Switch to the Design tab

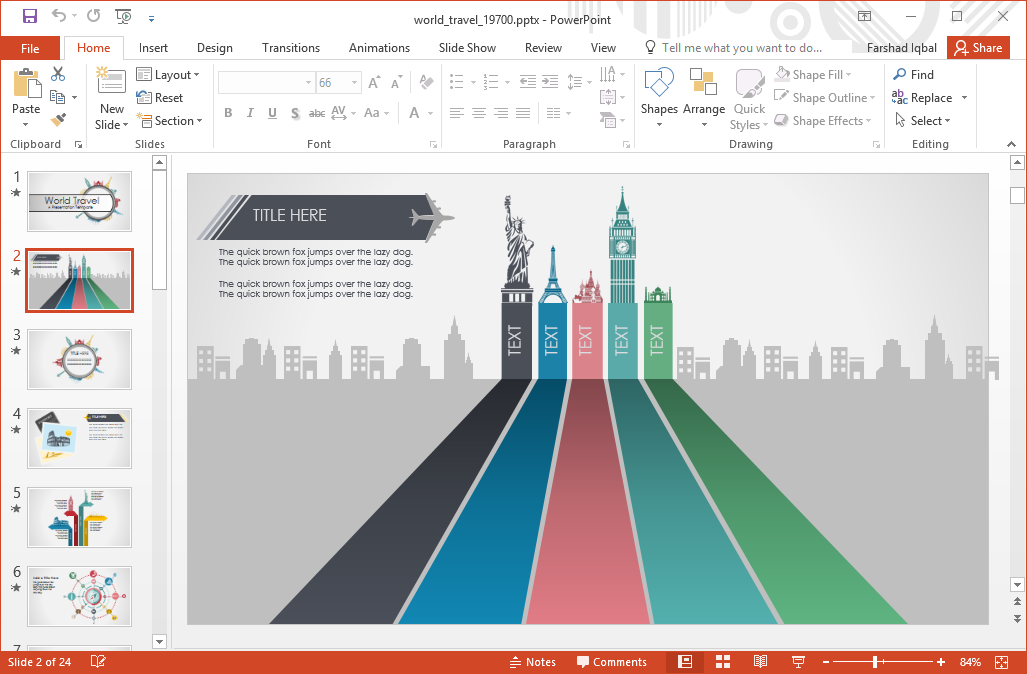(215, 48)
